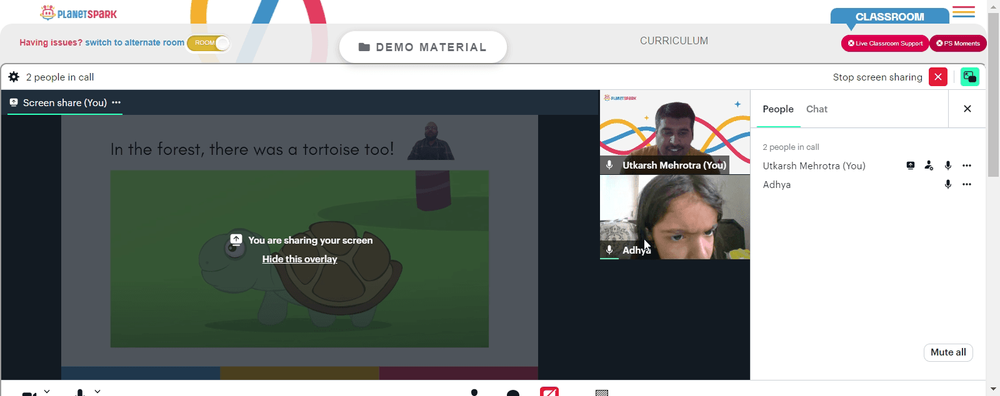Expand microphone options chevron in bottom bar
This screenshot has height=396, width=1000.
point(97,391)
